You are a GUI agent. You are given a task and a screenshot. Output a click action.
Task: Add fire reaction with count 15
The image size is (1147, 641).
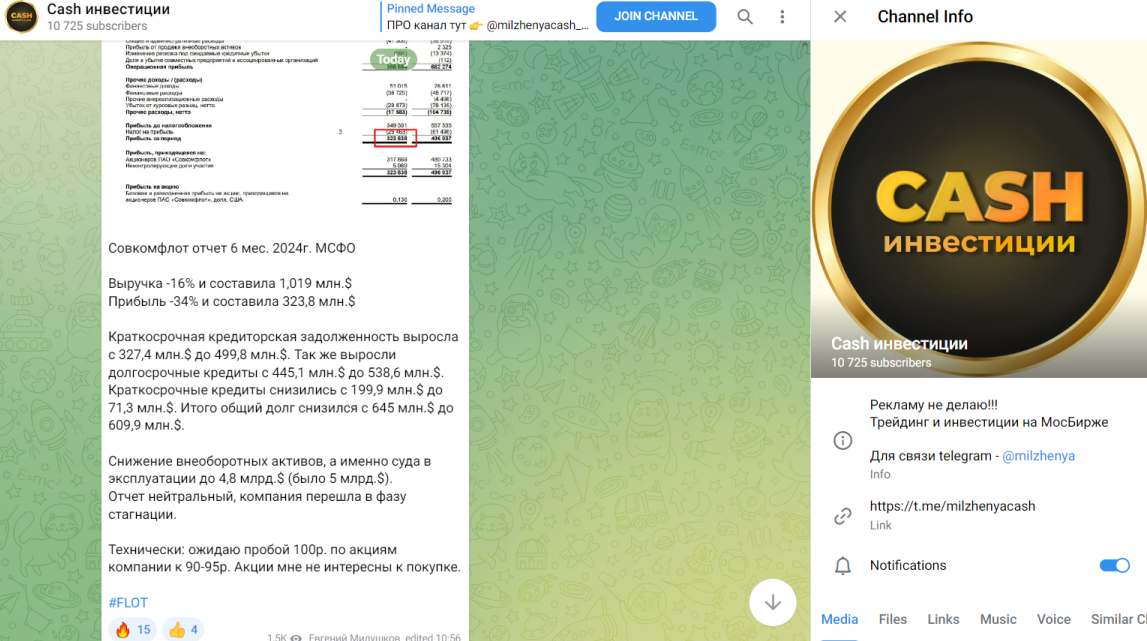pyautogui.click(x=132, y=629)
